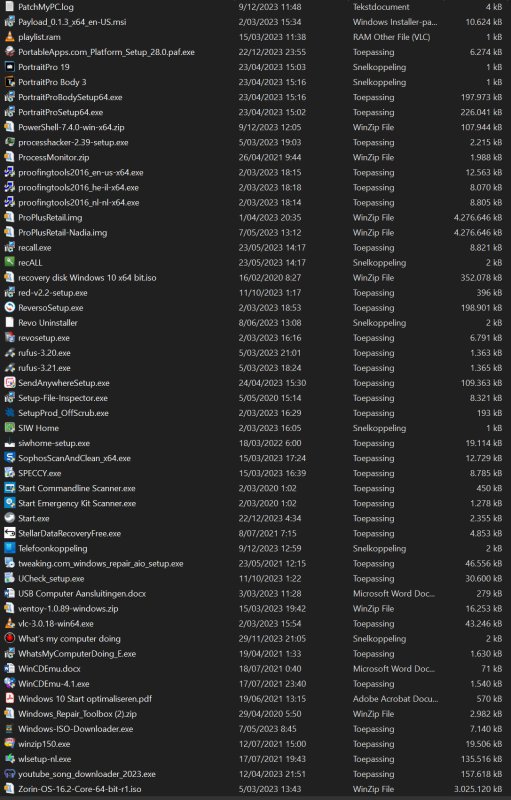511x800 pixels.
Task: Select the ReversoSetup.exe file icon
Action: (x=9, y=307)
